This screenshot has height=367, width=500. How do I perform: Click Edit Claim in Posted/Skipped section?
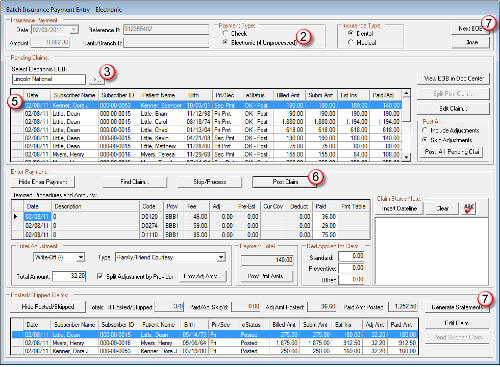(x=457, y=323)
